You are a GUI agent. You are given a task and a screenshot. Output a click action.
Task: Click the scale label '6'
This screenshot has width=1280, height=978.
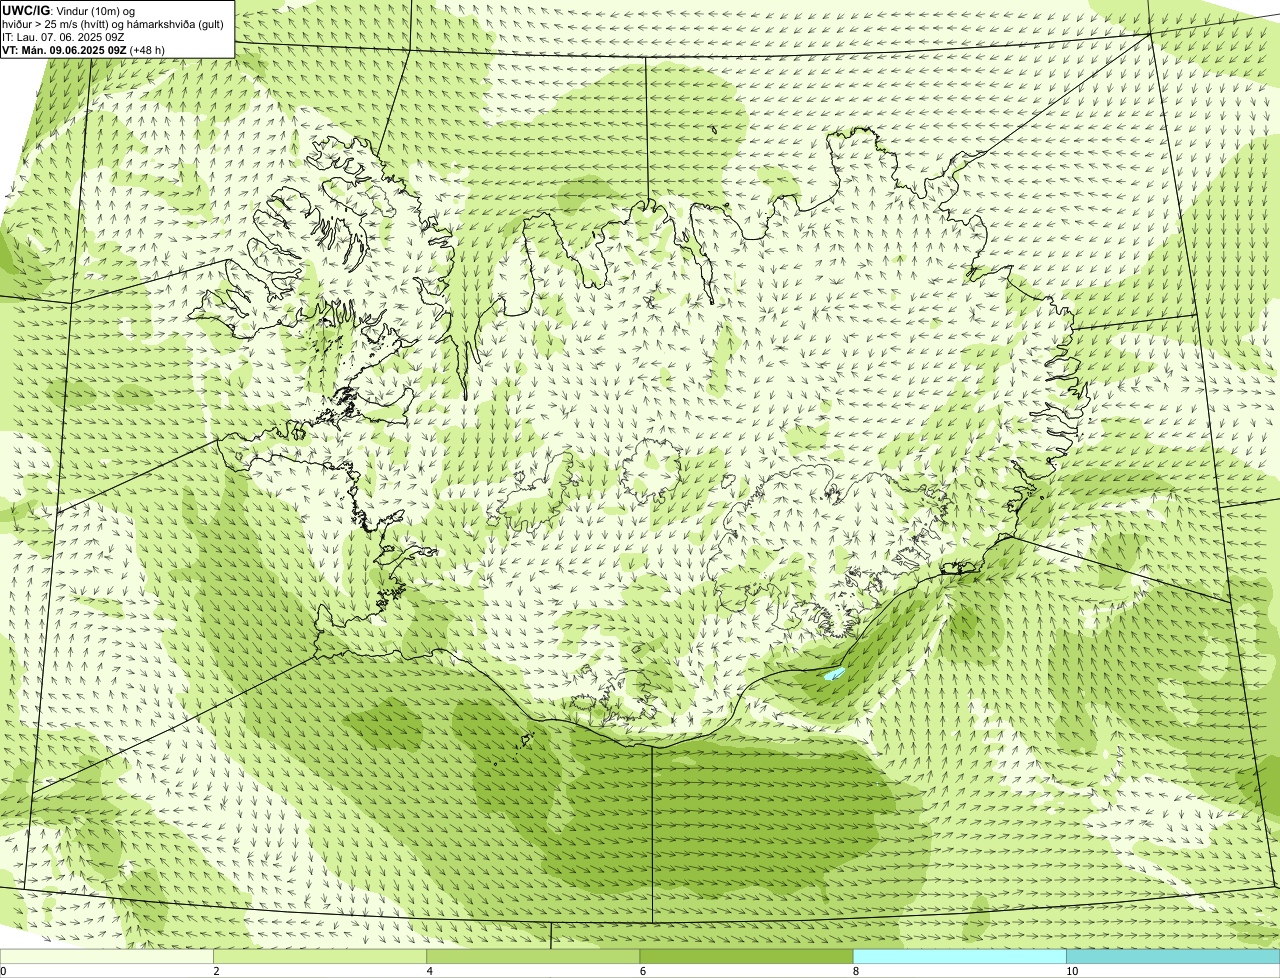[x=642, y=971]
